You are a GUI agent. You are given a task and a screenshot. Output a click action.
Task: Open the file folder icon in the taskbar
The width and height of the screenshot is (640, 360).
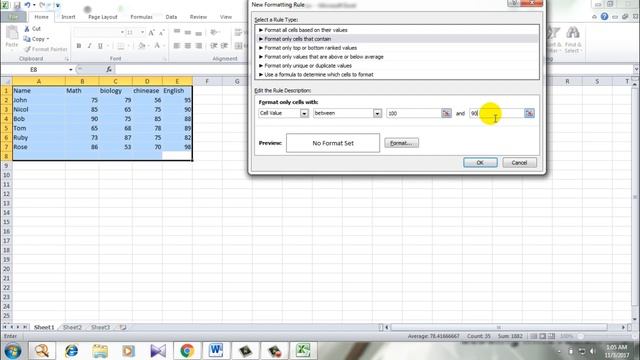pyautogui.click(x=100, y=351)
